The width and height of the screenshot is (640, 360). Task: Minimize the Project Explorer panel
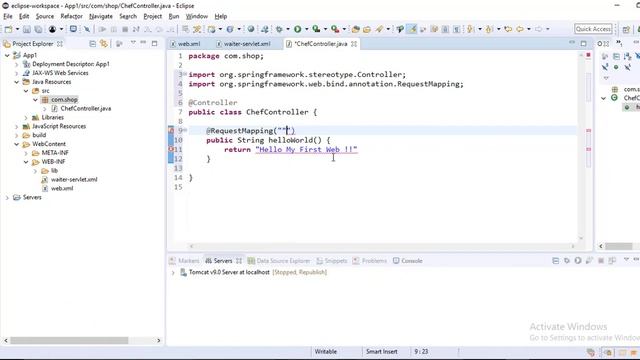point(143,43)
